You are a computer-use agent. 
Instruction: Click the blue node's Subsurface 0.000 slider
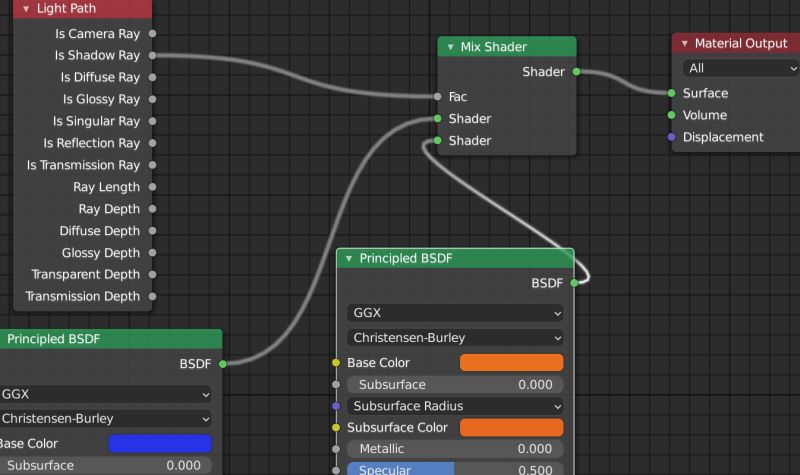point(105,465)
